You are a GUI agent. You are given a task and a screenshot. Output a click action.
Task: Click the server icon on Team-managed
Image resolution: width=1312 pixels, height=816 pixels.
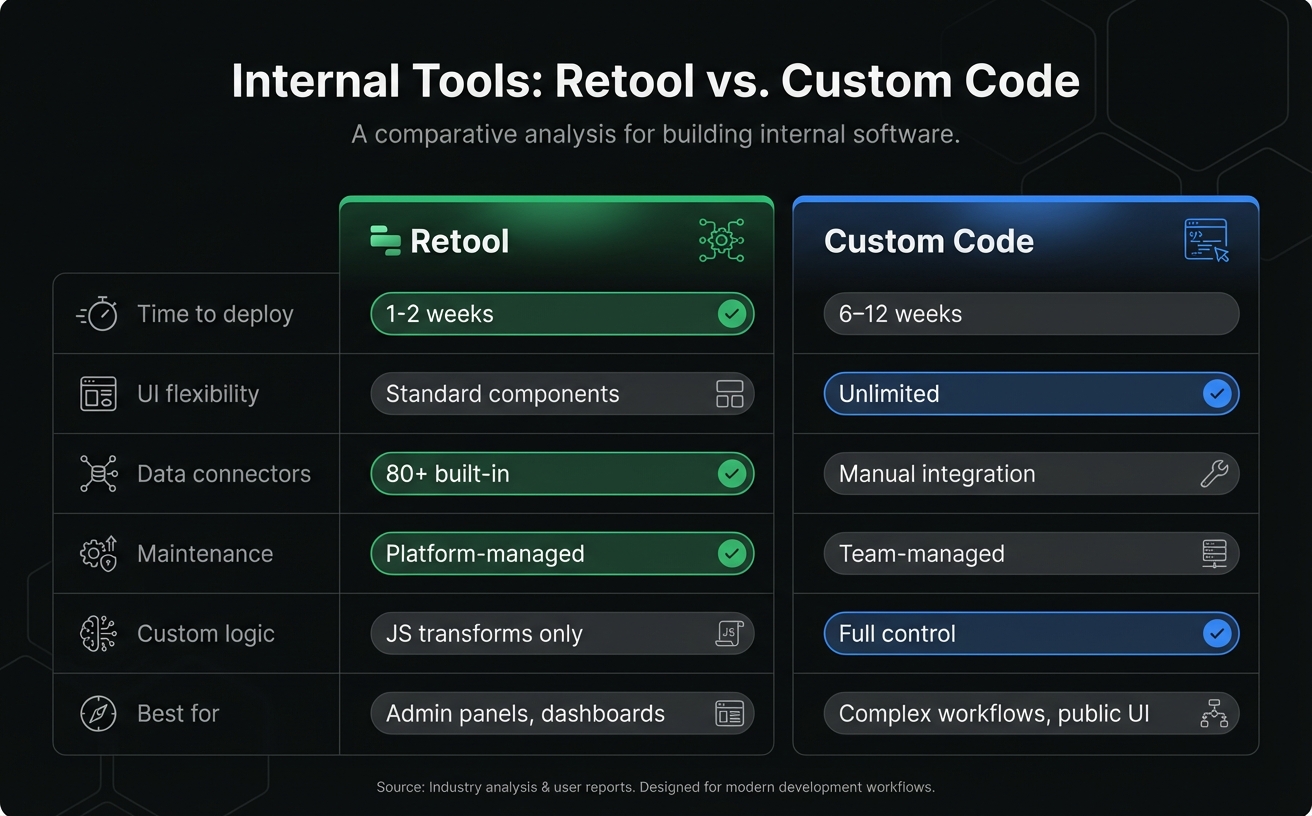pyautogui.click(x=1215, y=553)
